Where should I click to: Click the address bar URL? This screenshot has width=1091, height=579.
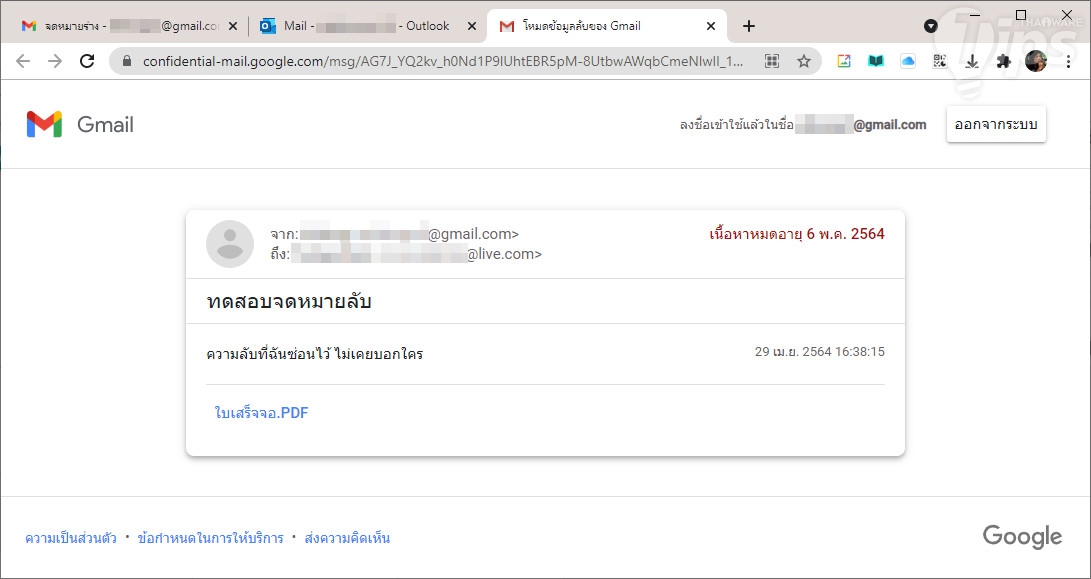pos(443,61)
